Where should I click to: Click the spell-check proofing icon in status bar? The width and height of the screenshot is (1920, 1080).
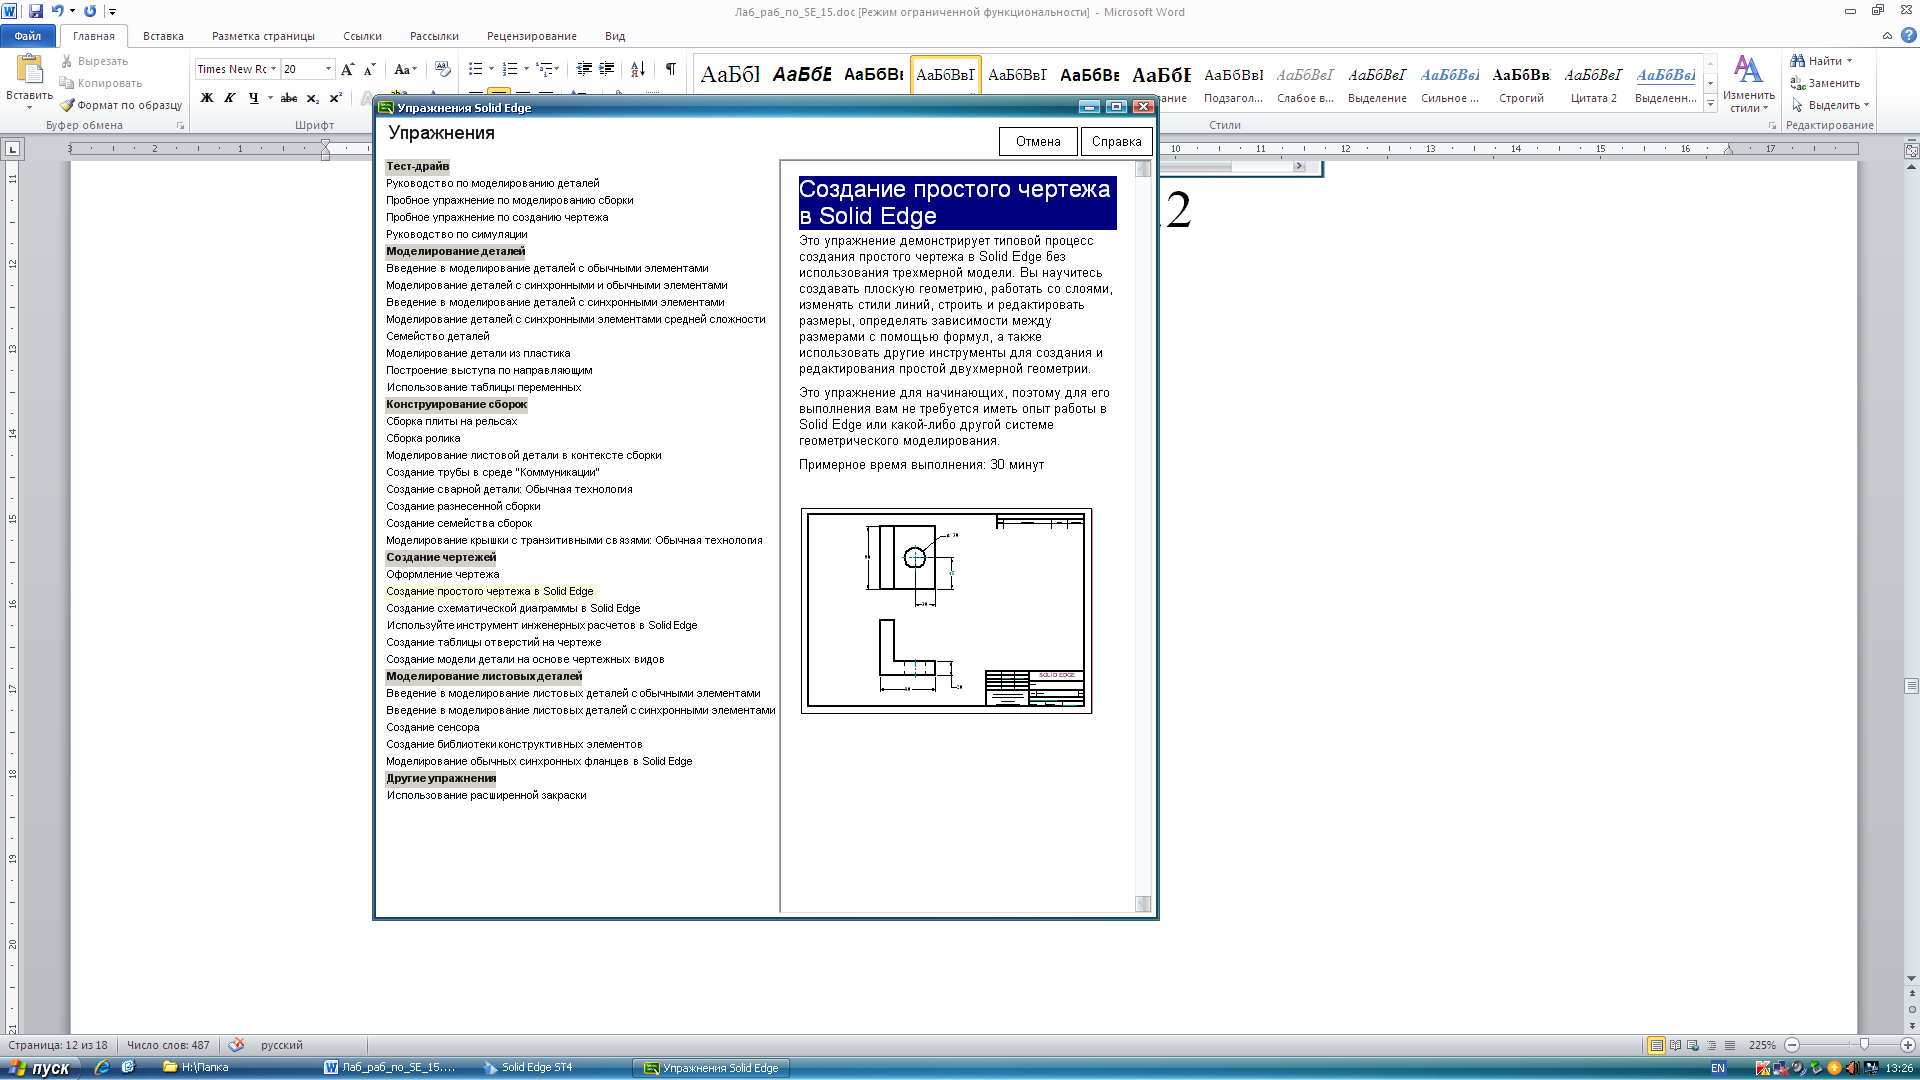[236, 1045]
